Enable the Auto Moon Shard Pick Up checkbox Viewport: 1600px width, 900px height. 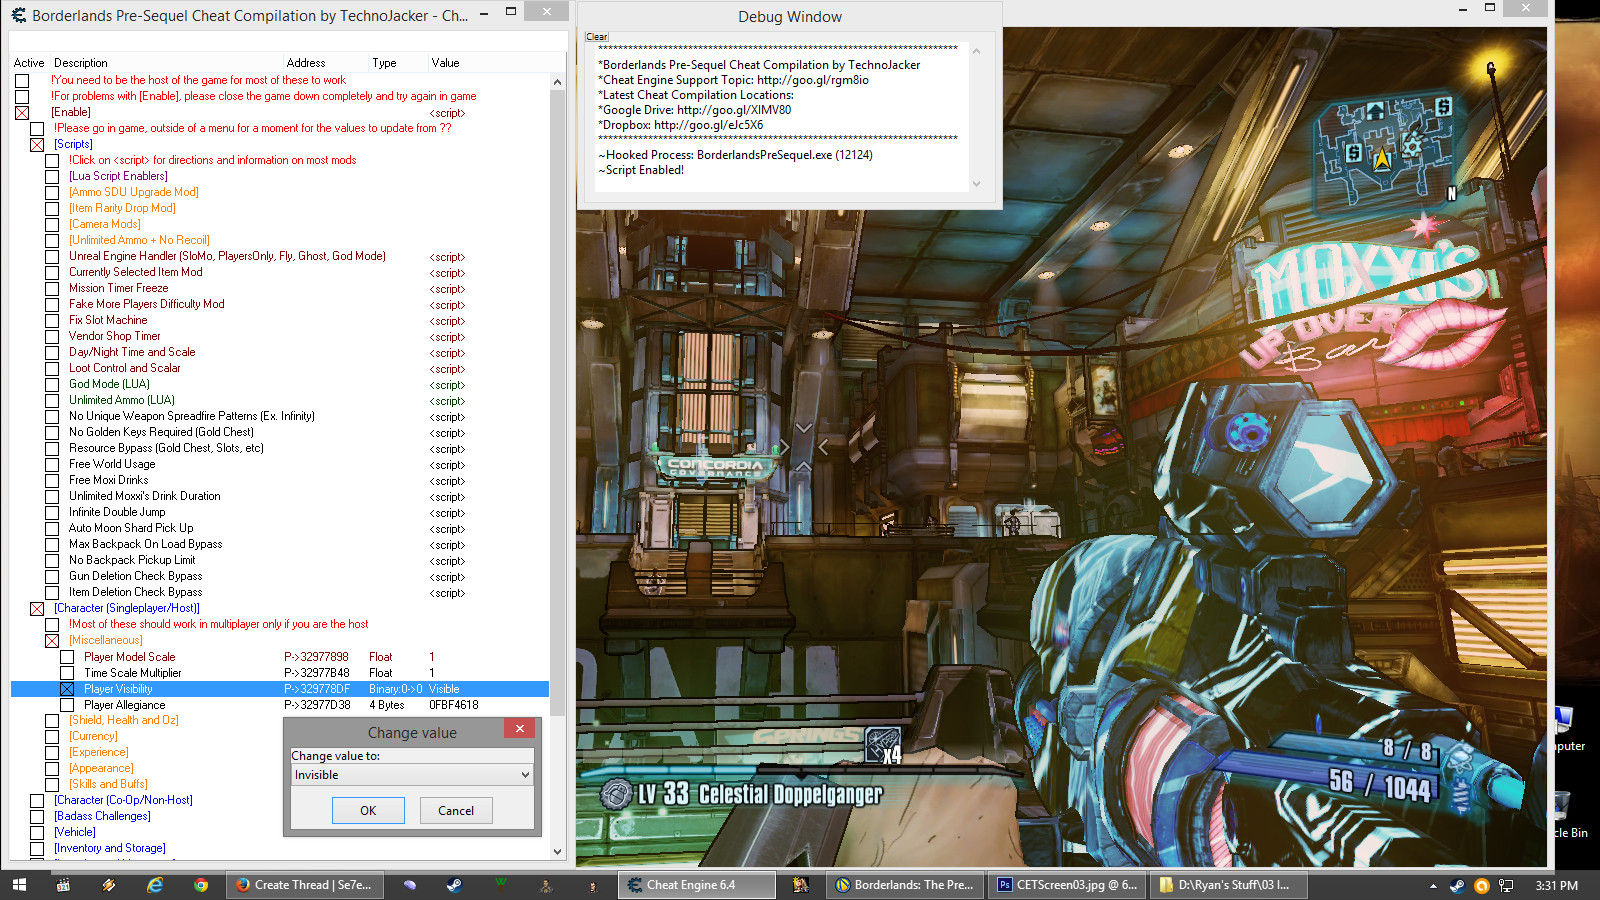pos(52,529)
